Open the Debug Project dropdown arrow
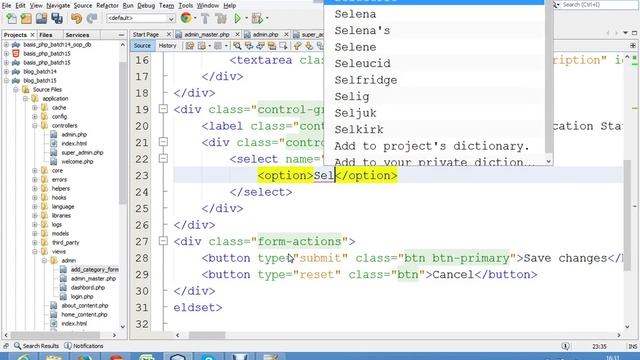 [267, 18]
